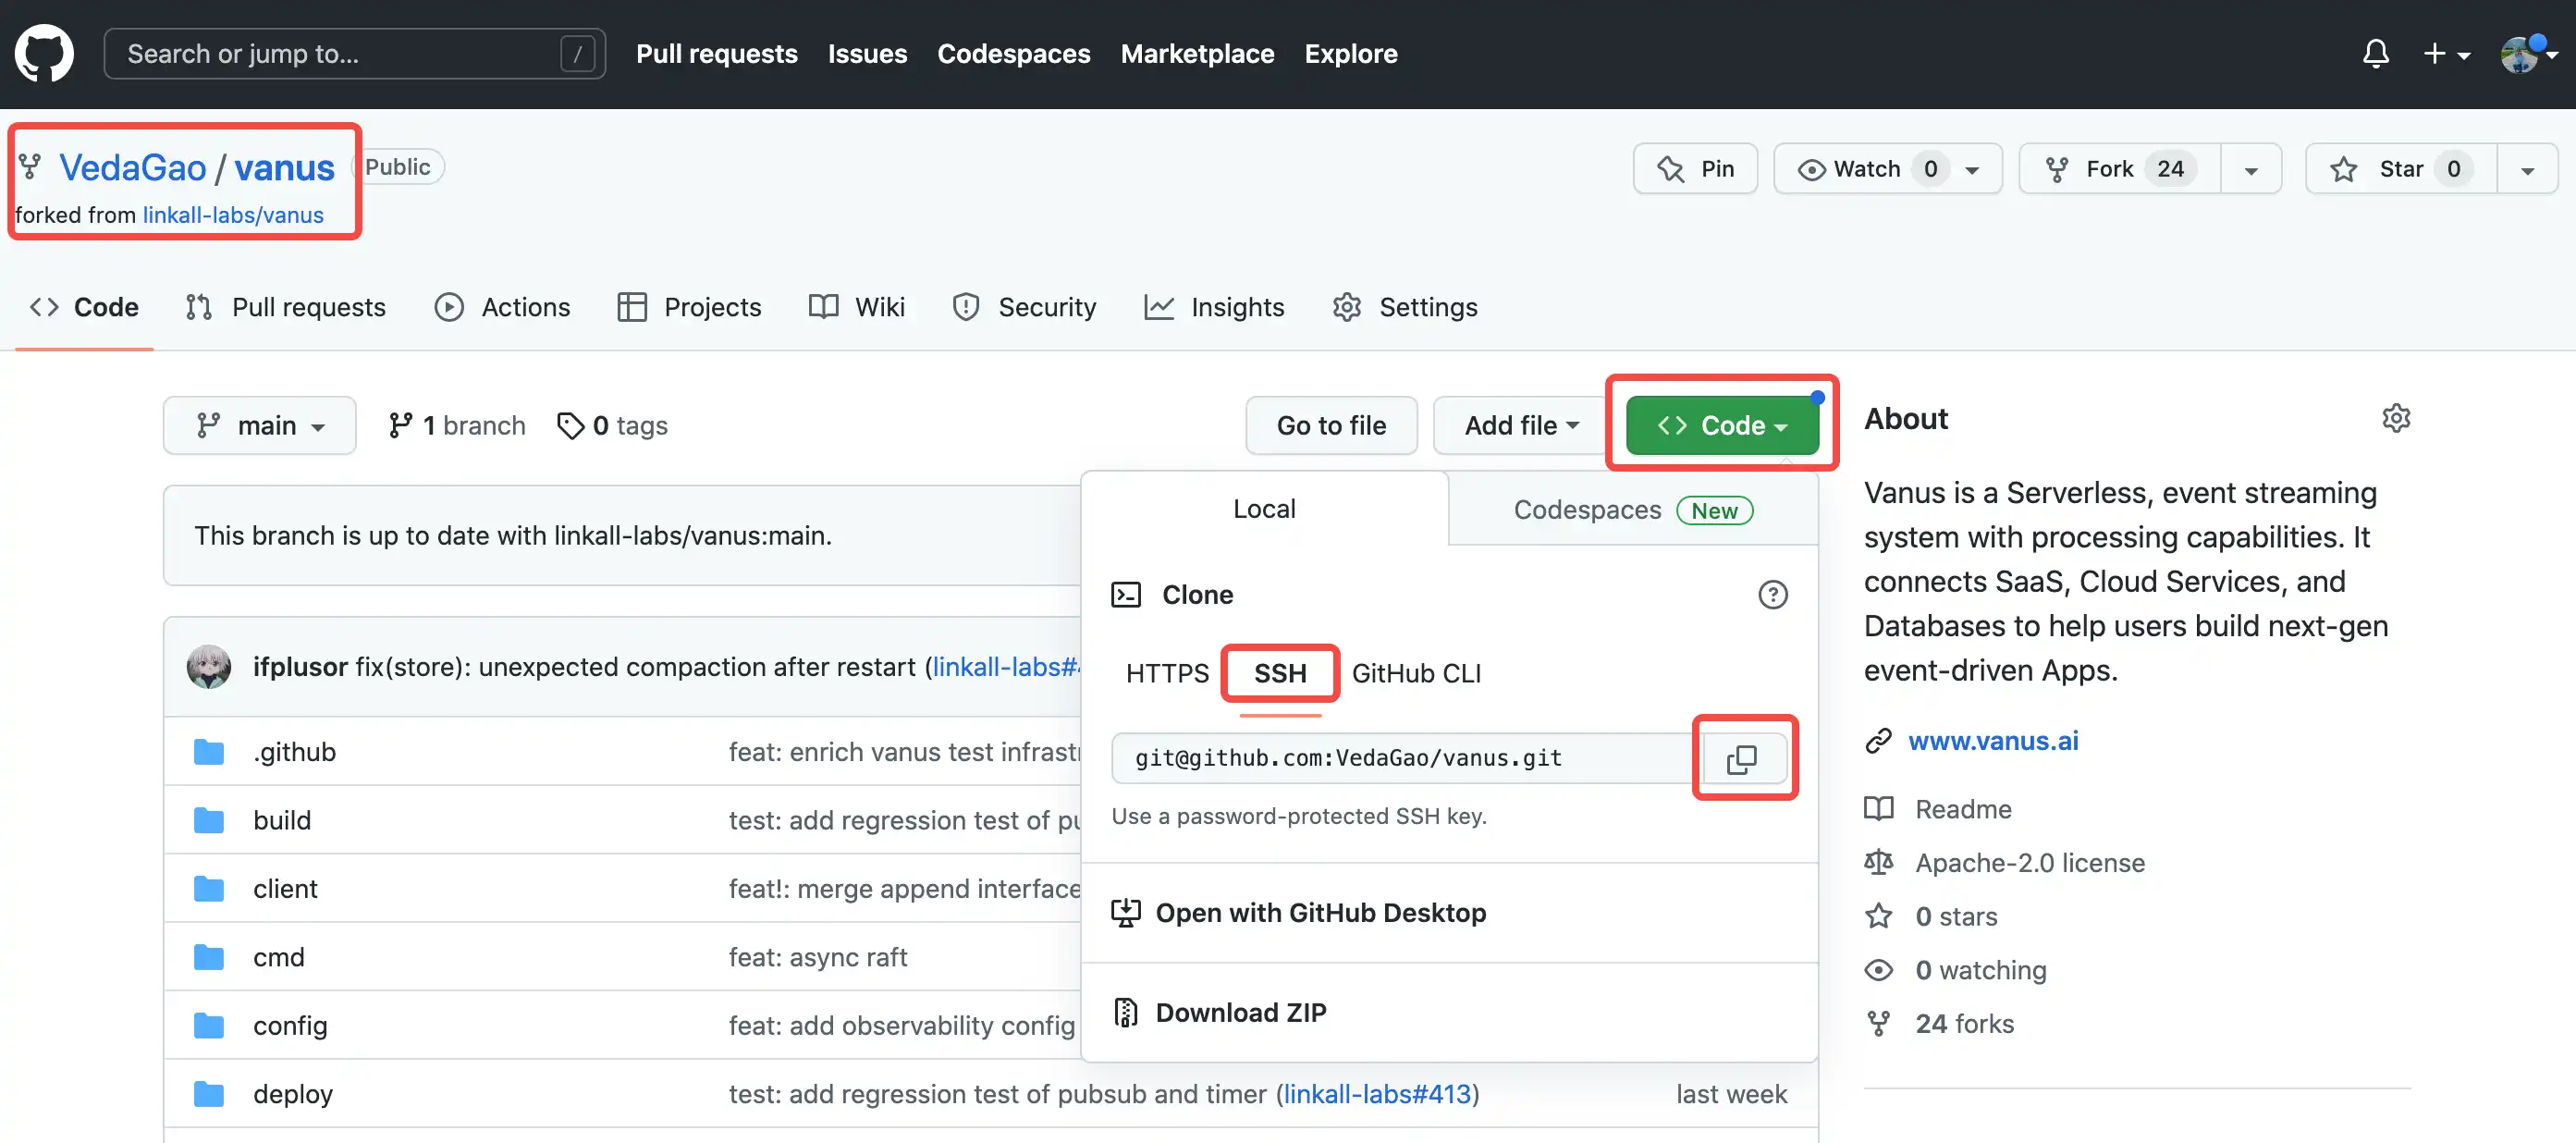The width and height of the screenshot is (2576, 1143).
Task: Click Codespaces in top navigation
Action: (1013, 54)
